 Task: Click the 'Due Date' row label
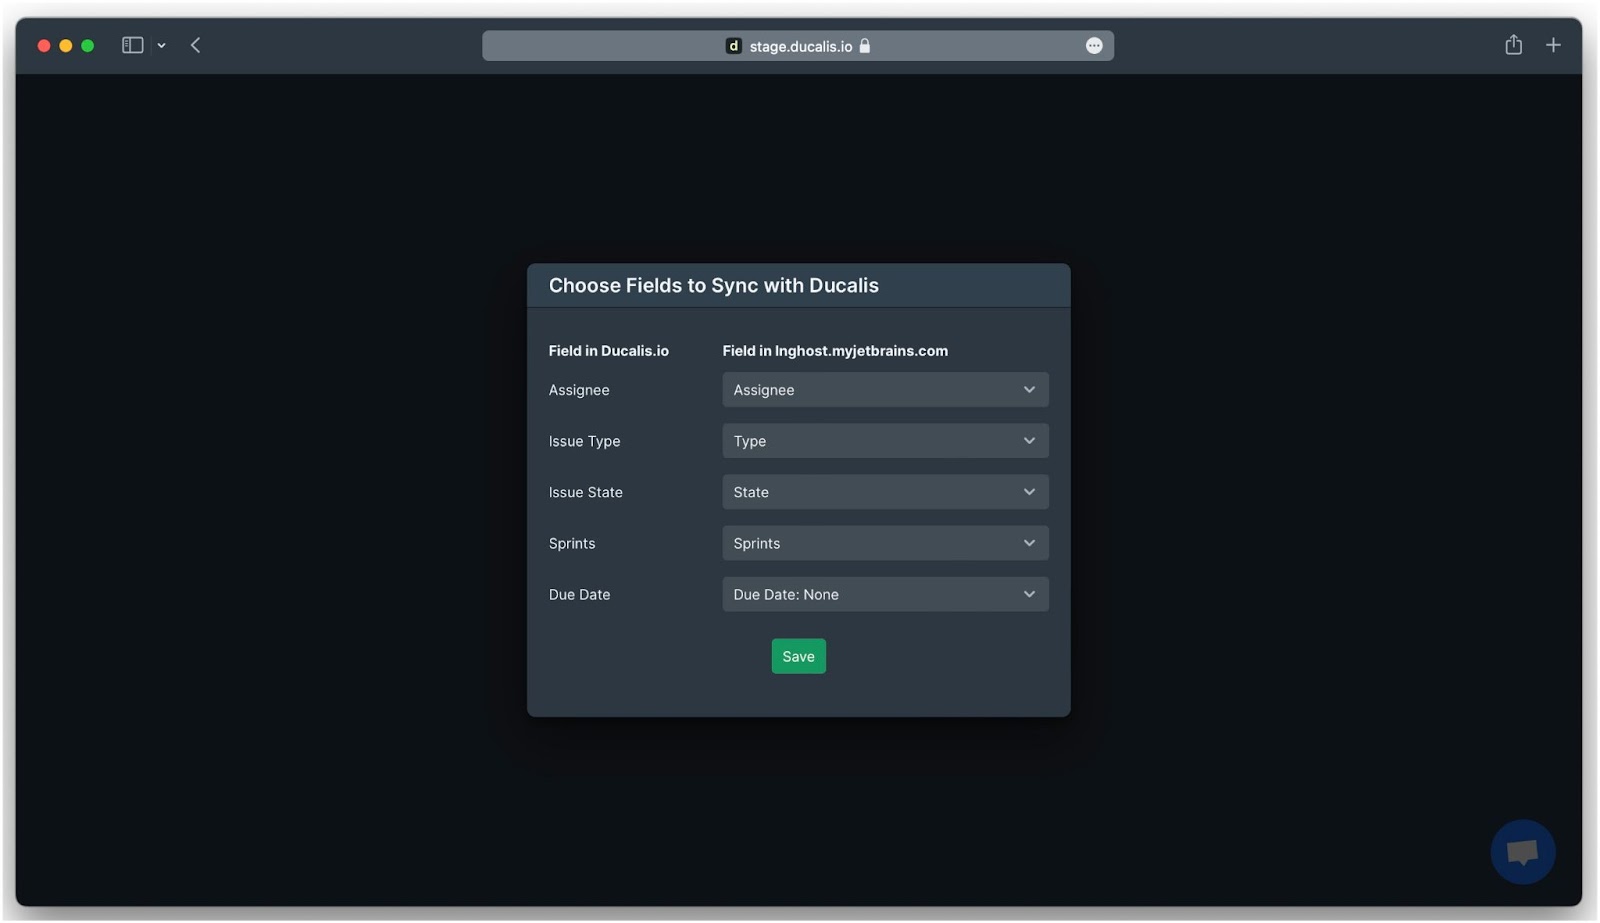tap(579, 594)
